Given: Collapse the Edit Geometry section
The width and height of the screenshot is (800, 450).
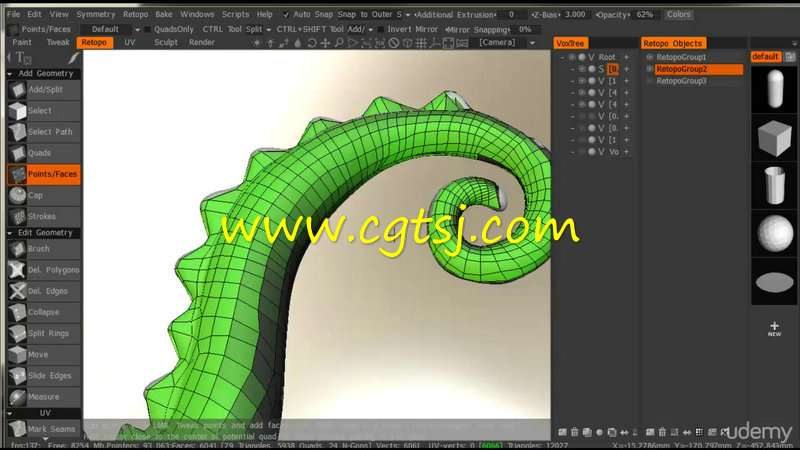Looking at the screenshot, I should 10,233.
